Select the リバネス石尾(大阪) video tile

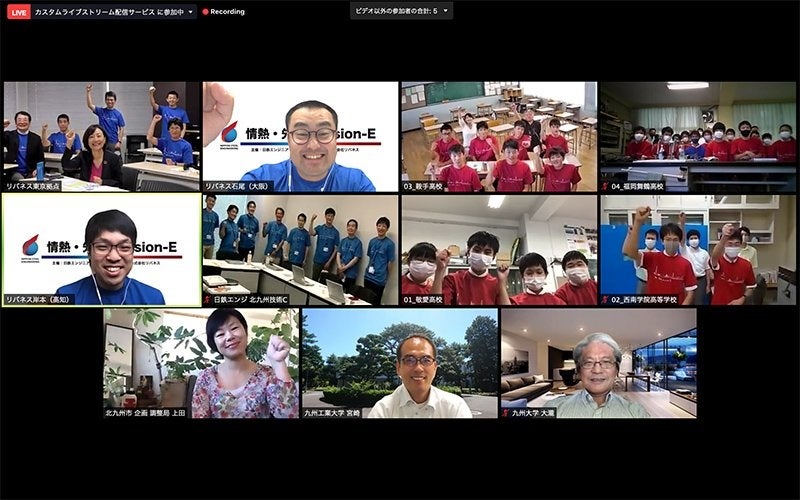[x=301, y=137]
